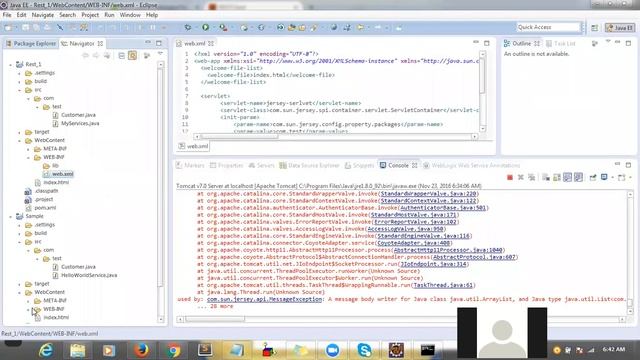Toggle Scroll Lock in Console toolbar
The width and height of the screenshot is (640, 360).
tap(557, 177)
